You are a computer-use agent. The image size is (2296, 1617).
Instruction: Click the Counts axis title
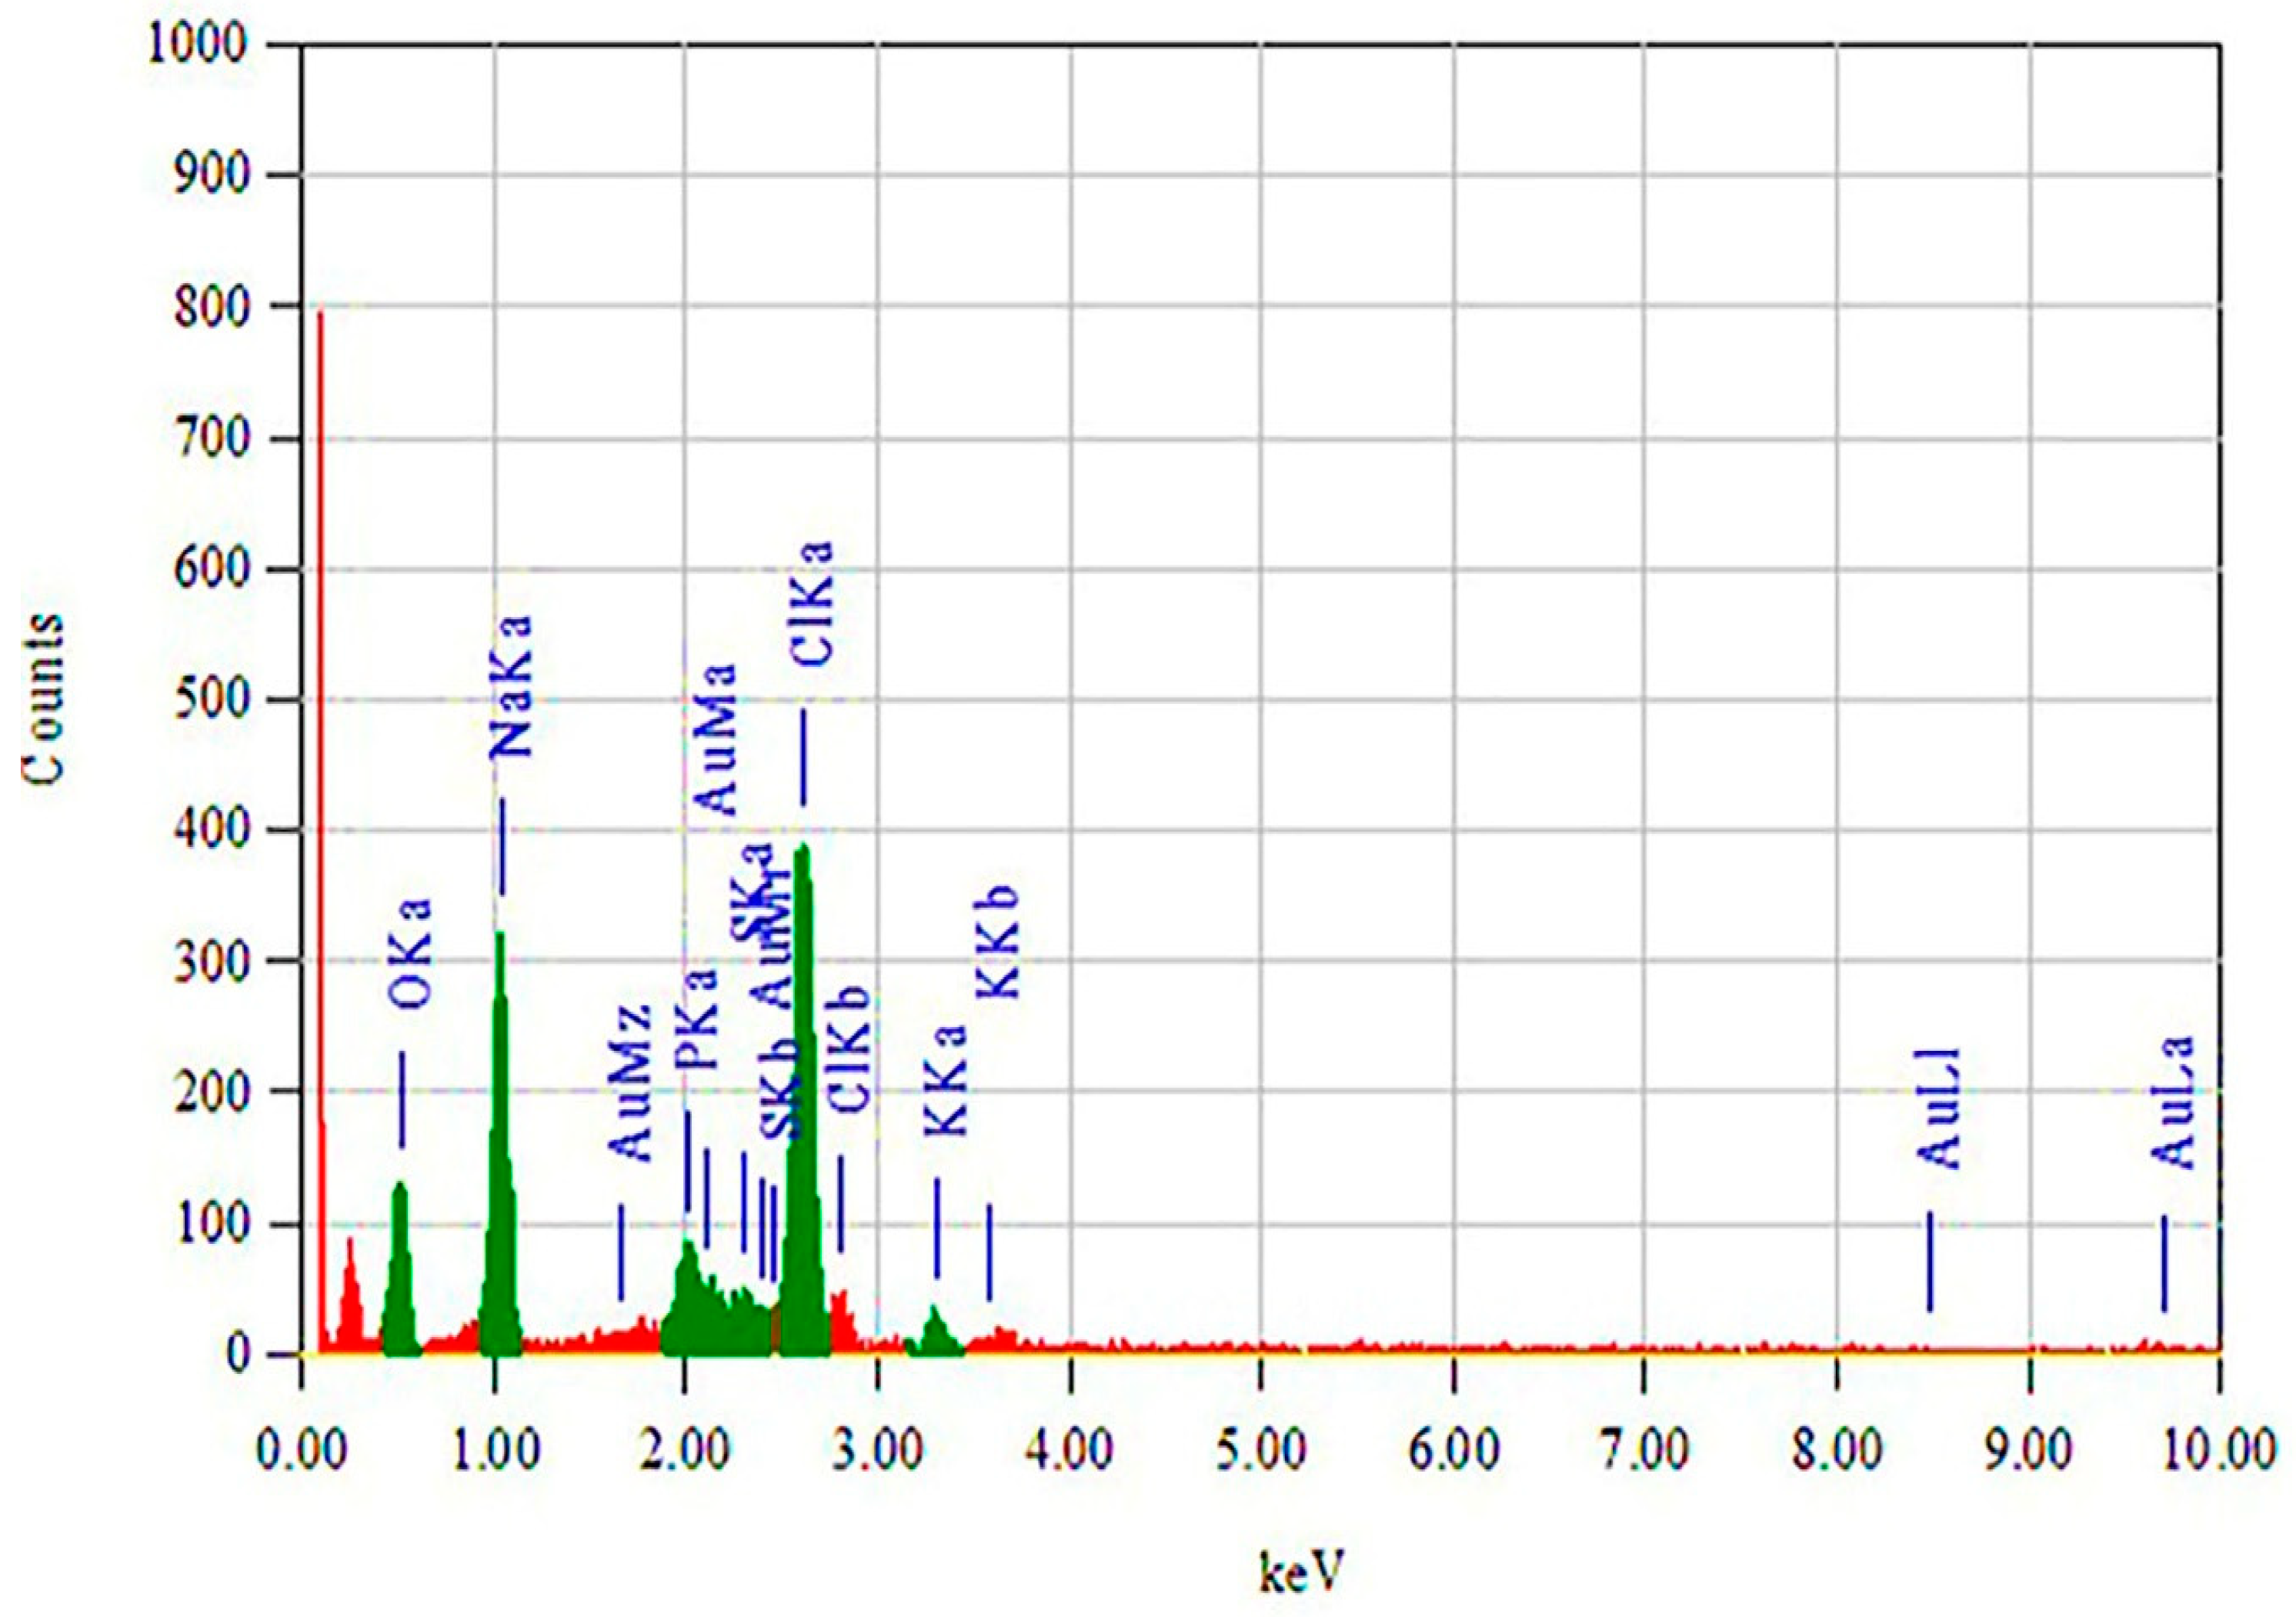43,699
